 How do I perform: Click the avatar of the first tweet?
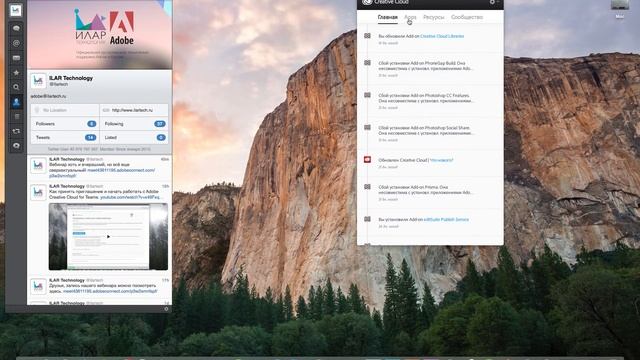point(38,165)
